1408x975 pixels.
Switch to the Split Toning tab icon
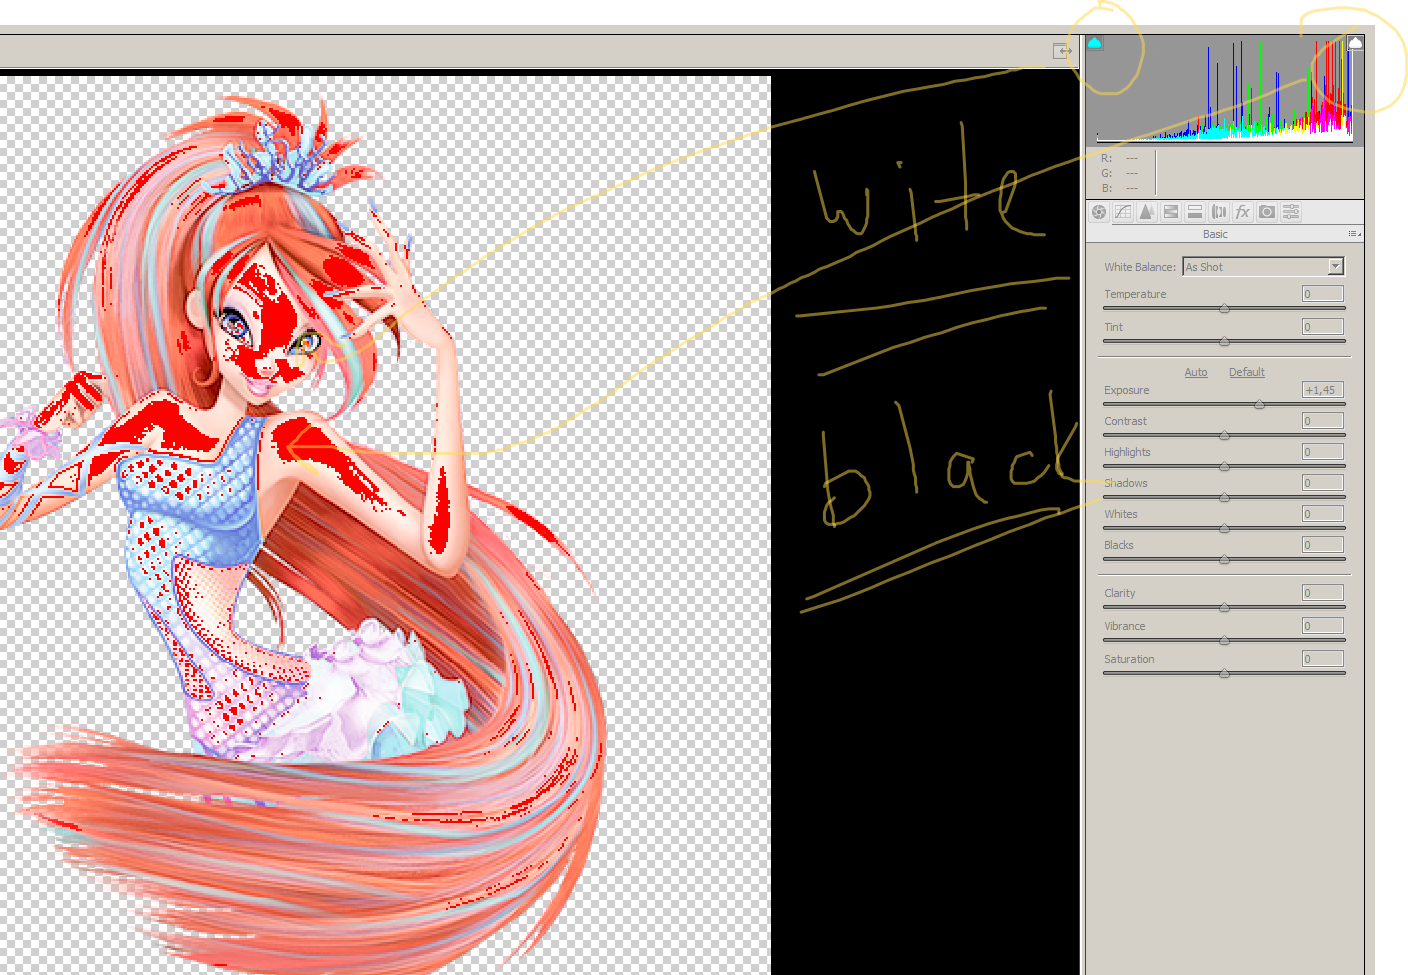click(x=1195, y=212)
